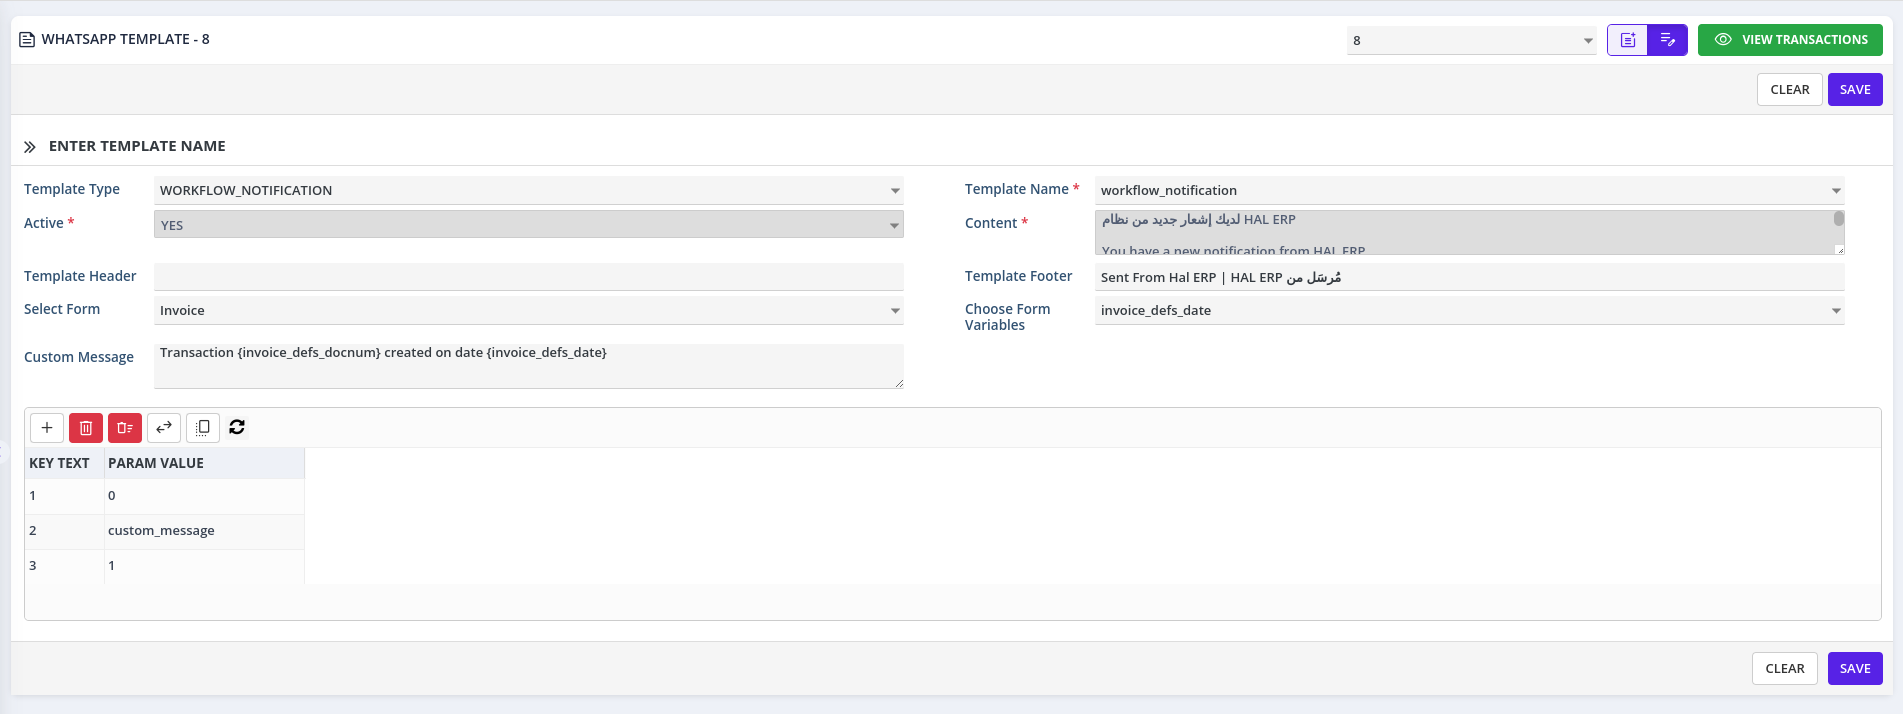Click the Content box scrollbar
The height and width of the screenshot is (714, 1903).
pos(1838,220)
